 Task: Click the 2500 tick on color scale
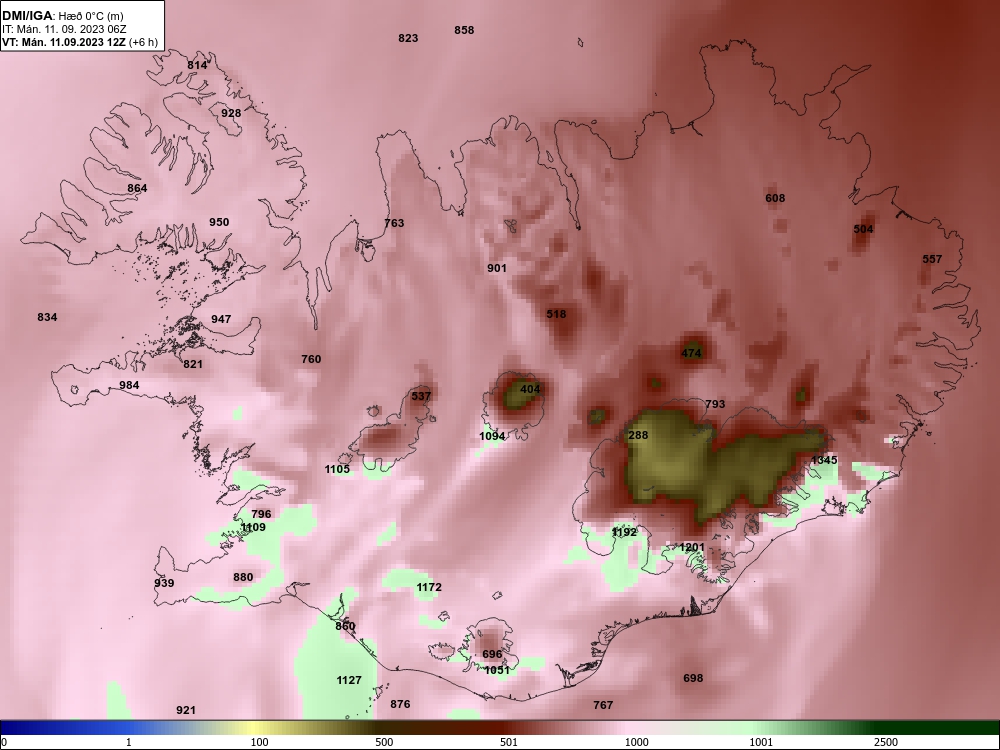[x=886, y=742]
